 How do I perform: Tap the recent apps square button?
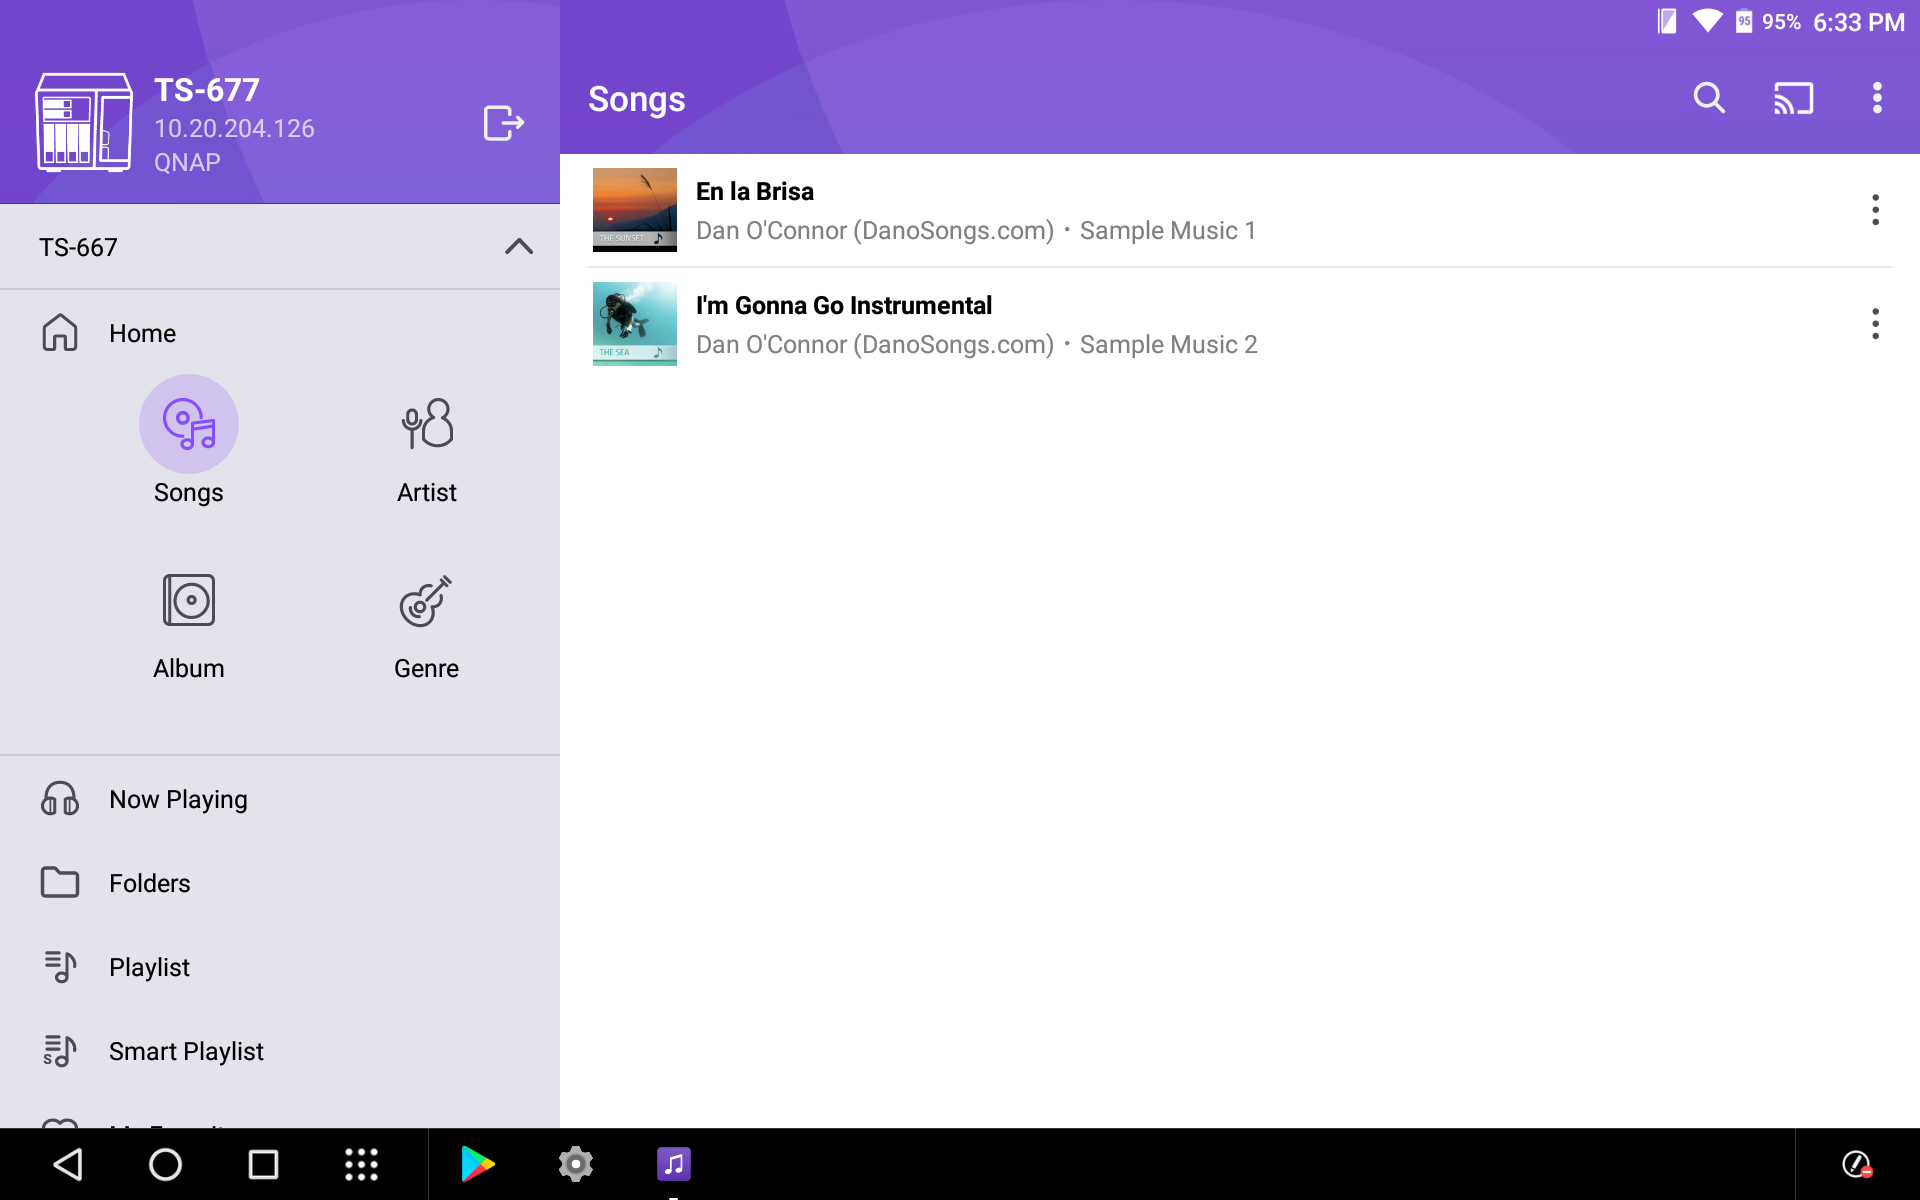(x=263, y=1164)
